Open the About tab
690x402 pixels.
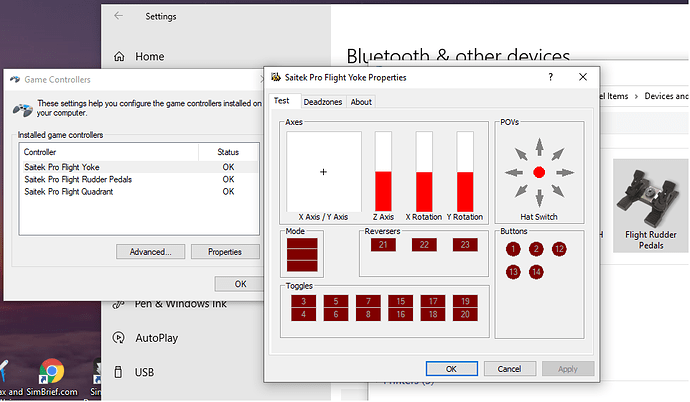click(x=361, y=101)
